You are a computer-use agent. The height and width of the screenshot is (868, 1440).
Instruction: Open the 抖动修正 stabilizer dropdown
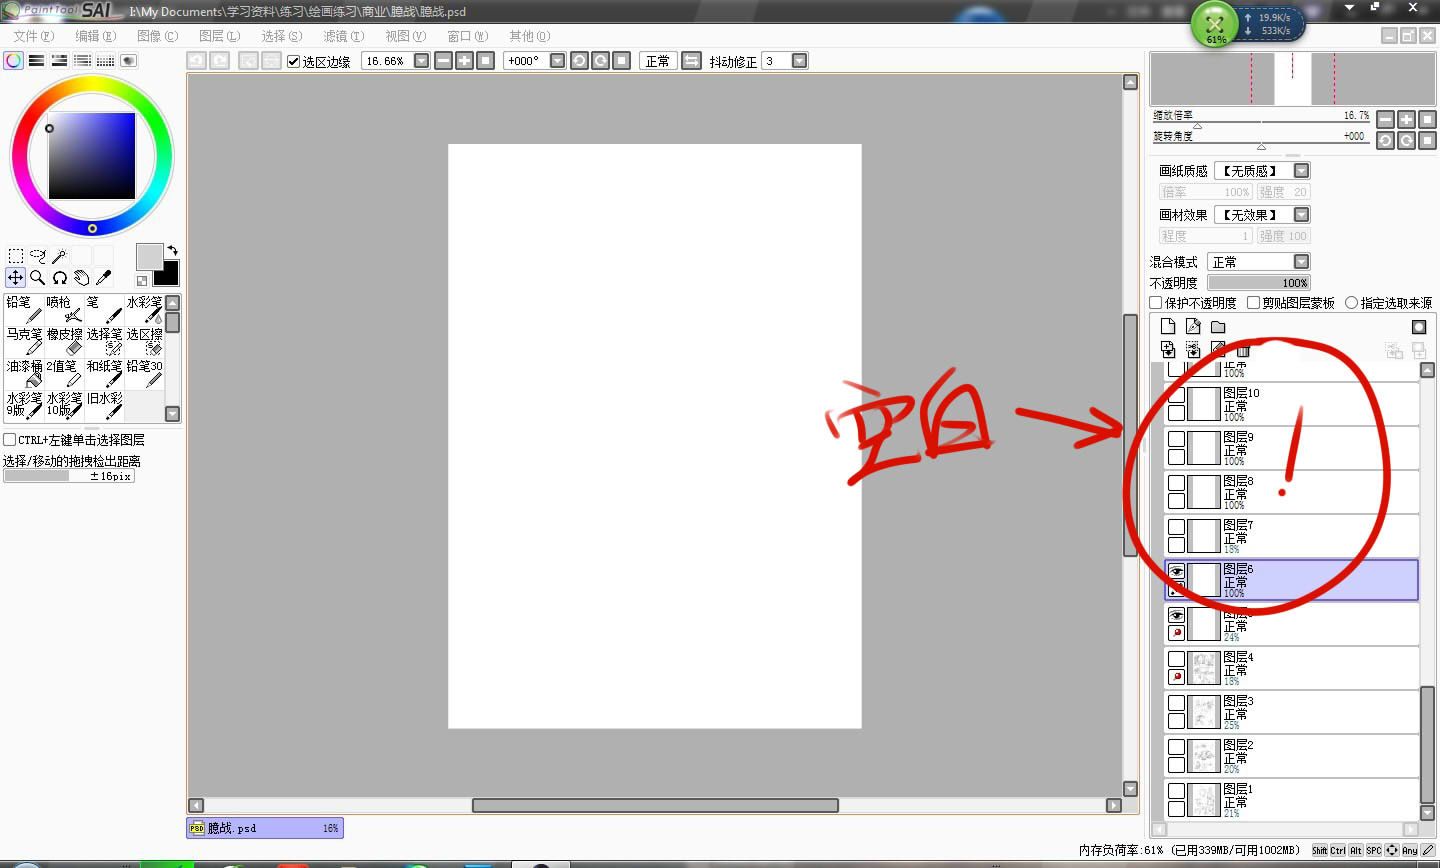pos(799,61)
